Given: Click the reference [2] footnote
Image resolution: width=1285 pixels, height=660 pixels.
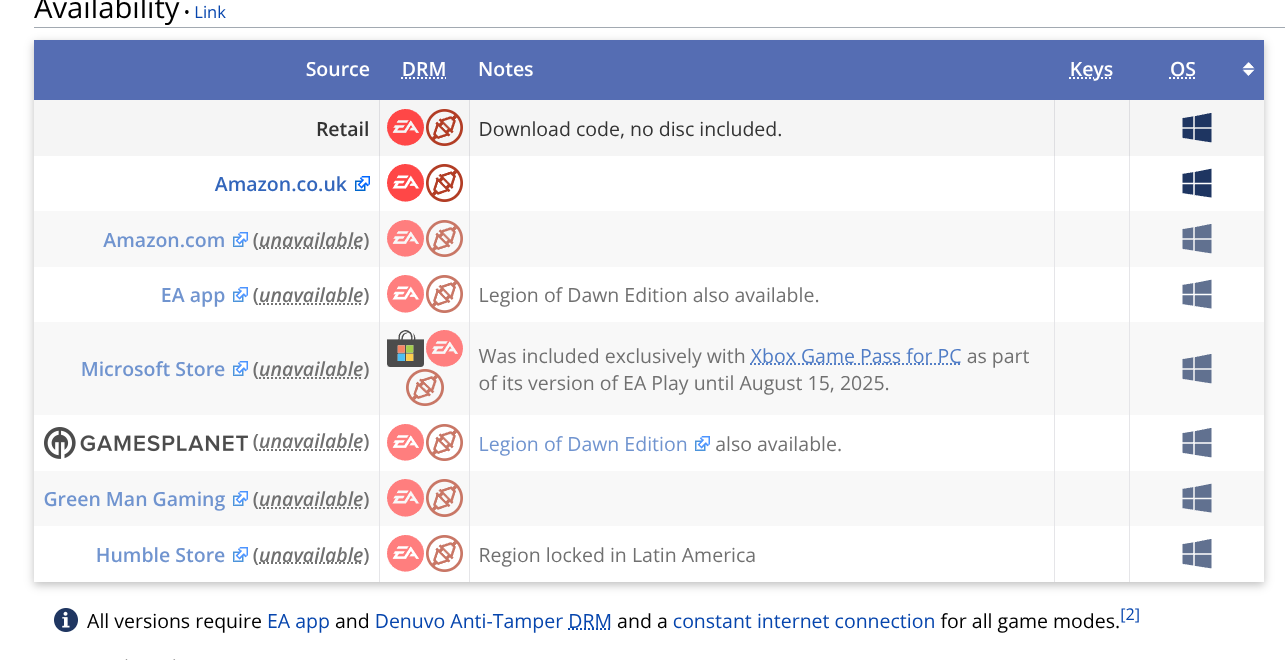Looking at the screenshot, I should pyautogui.click(x=1130, y=614).
